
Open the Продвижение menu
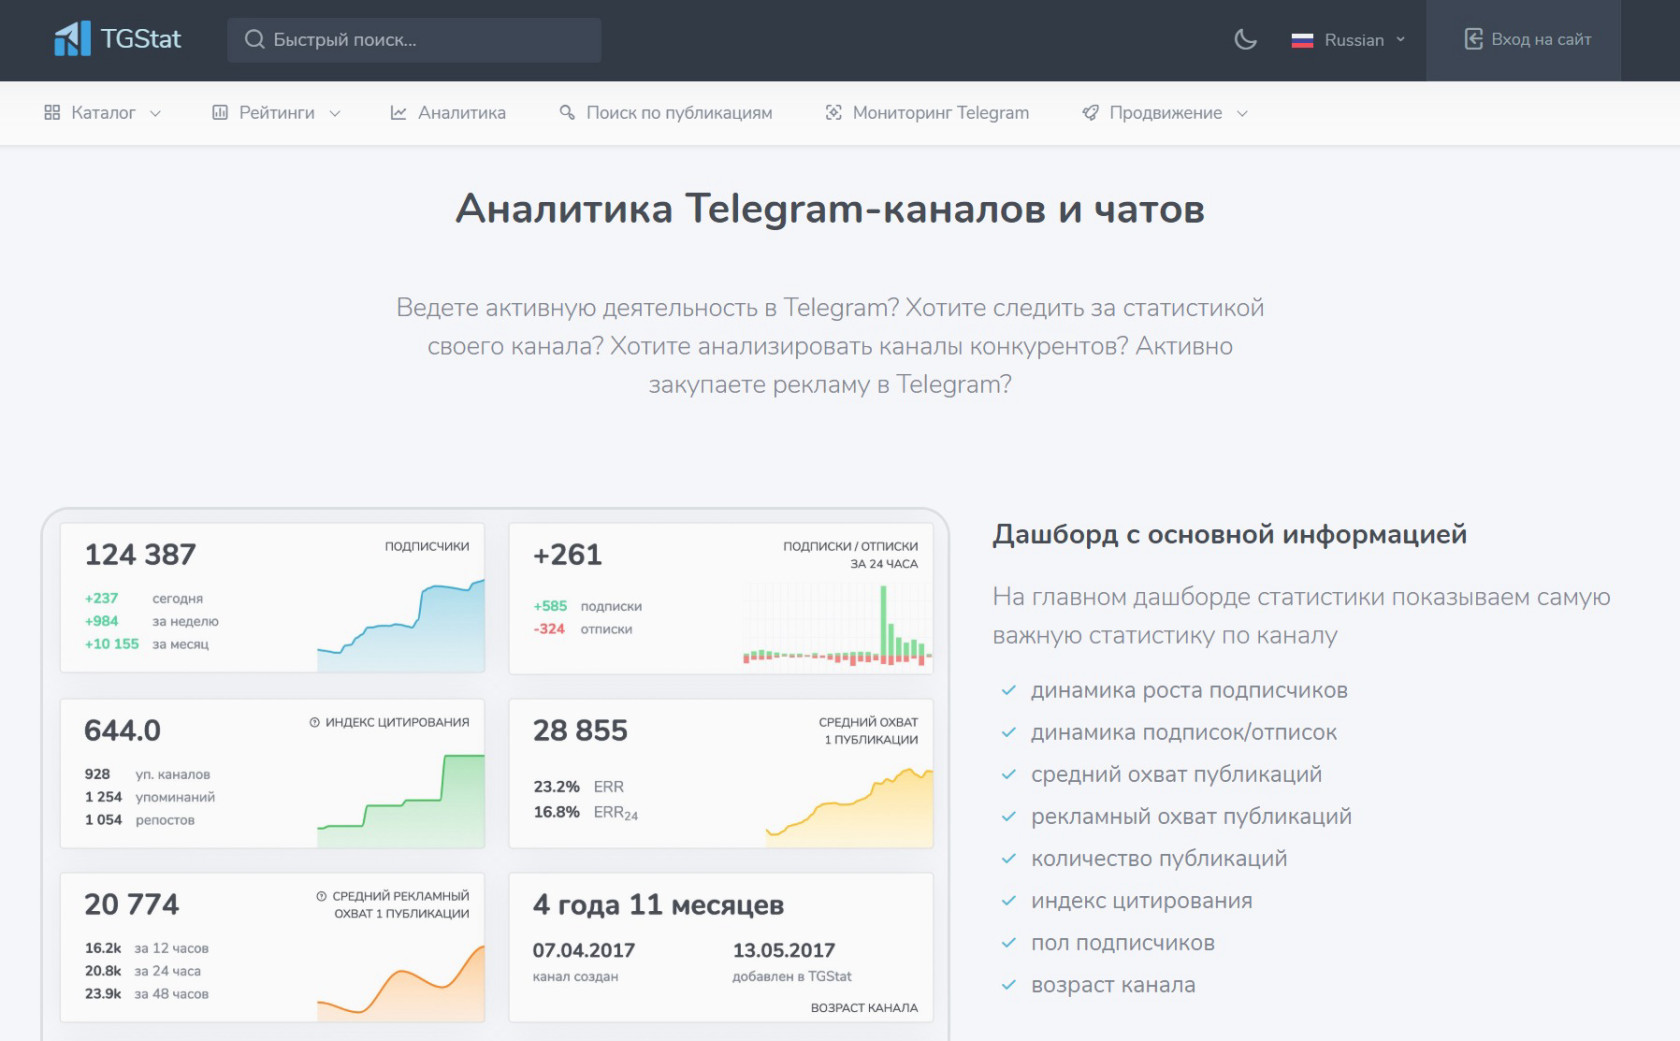coord(1165,113)
